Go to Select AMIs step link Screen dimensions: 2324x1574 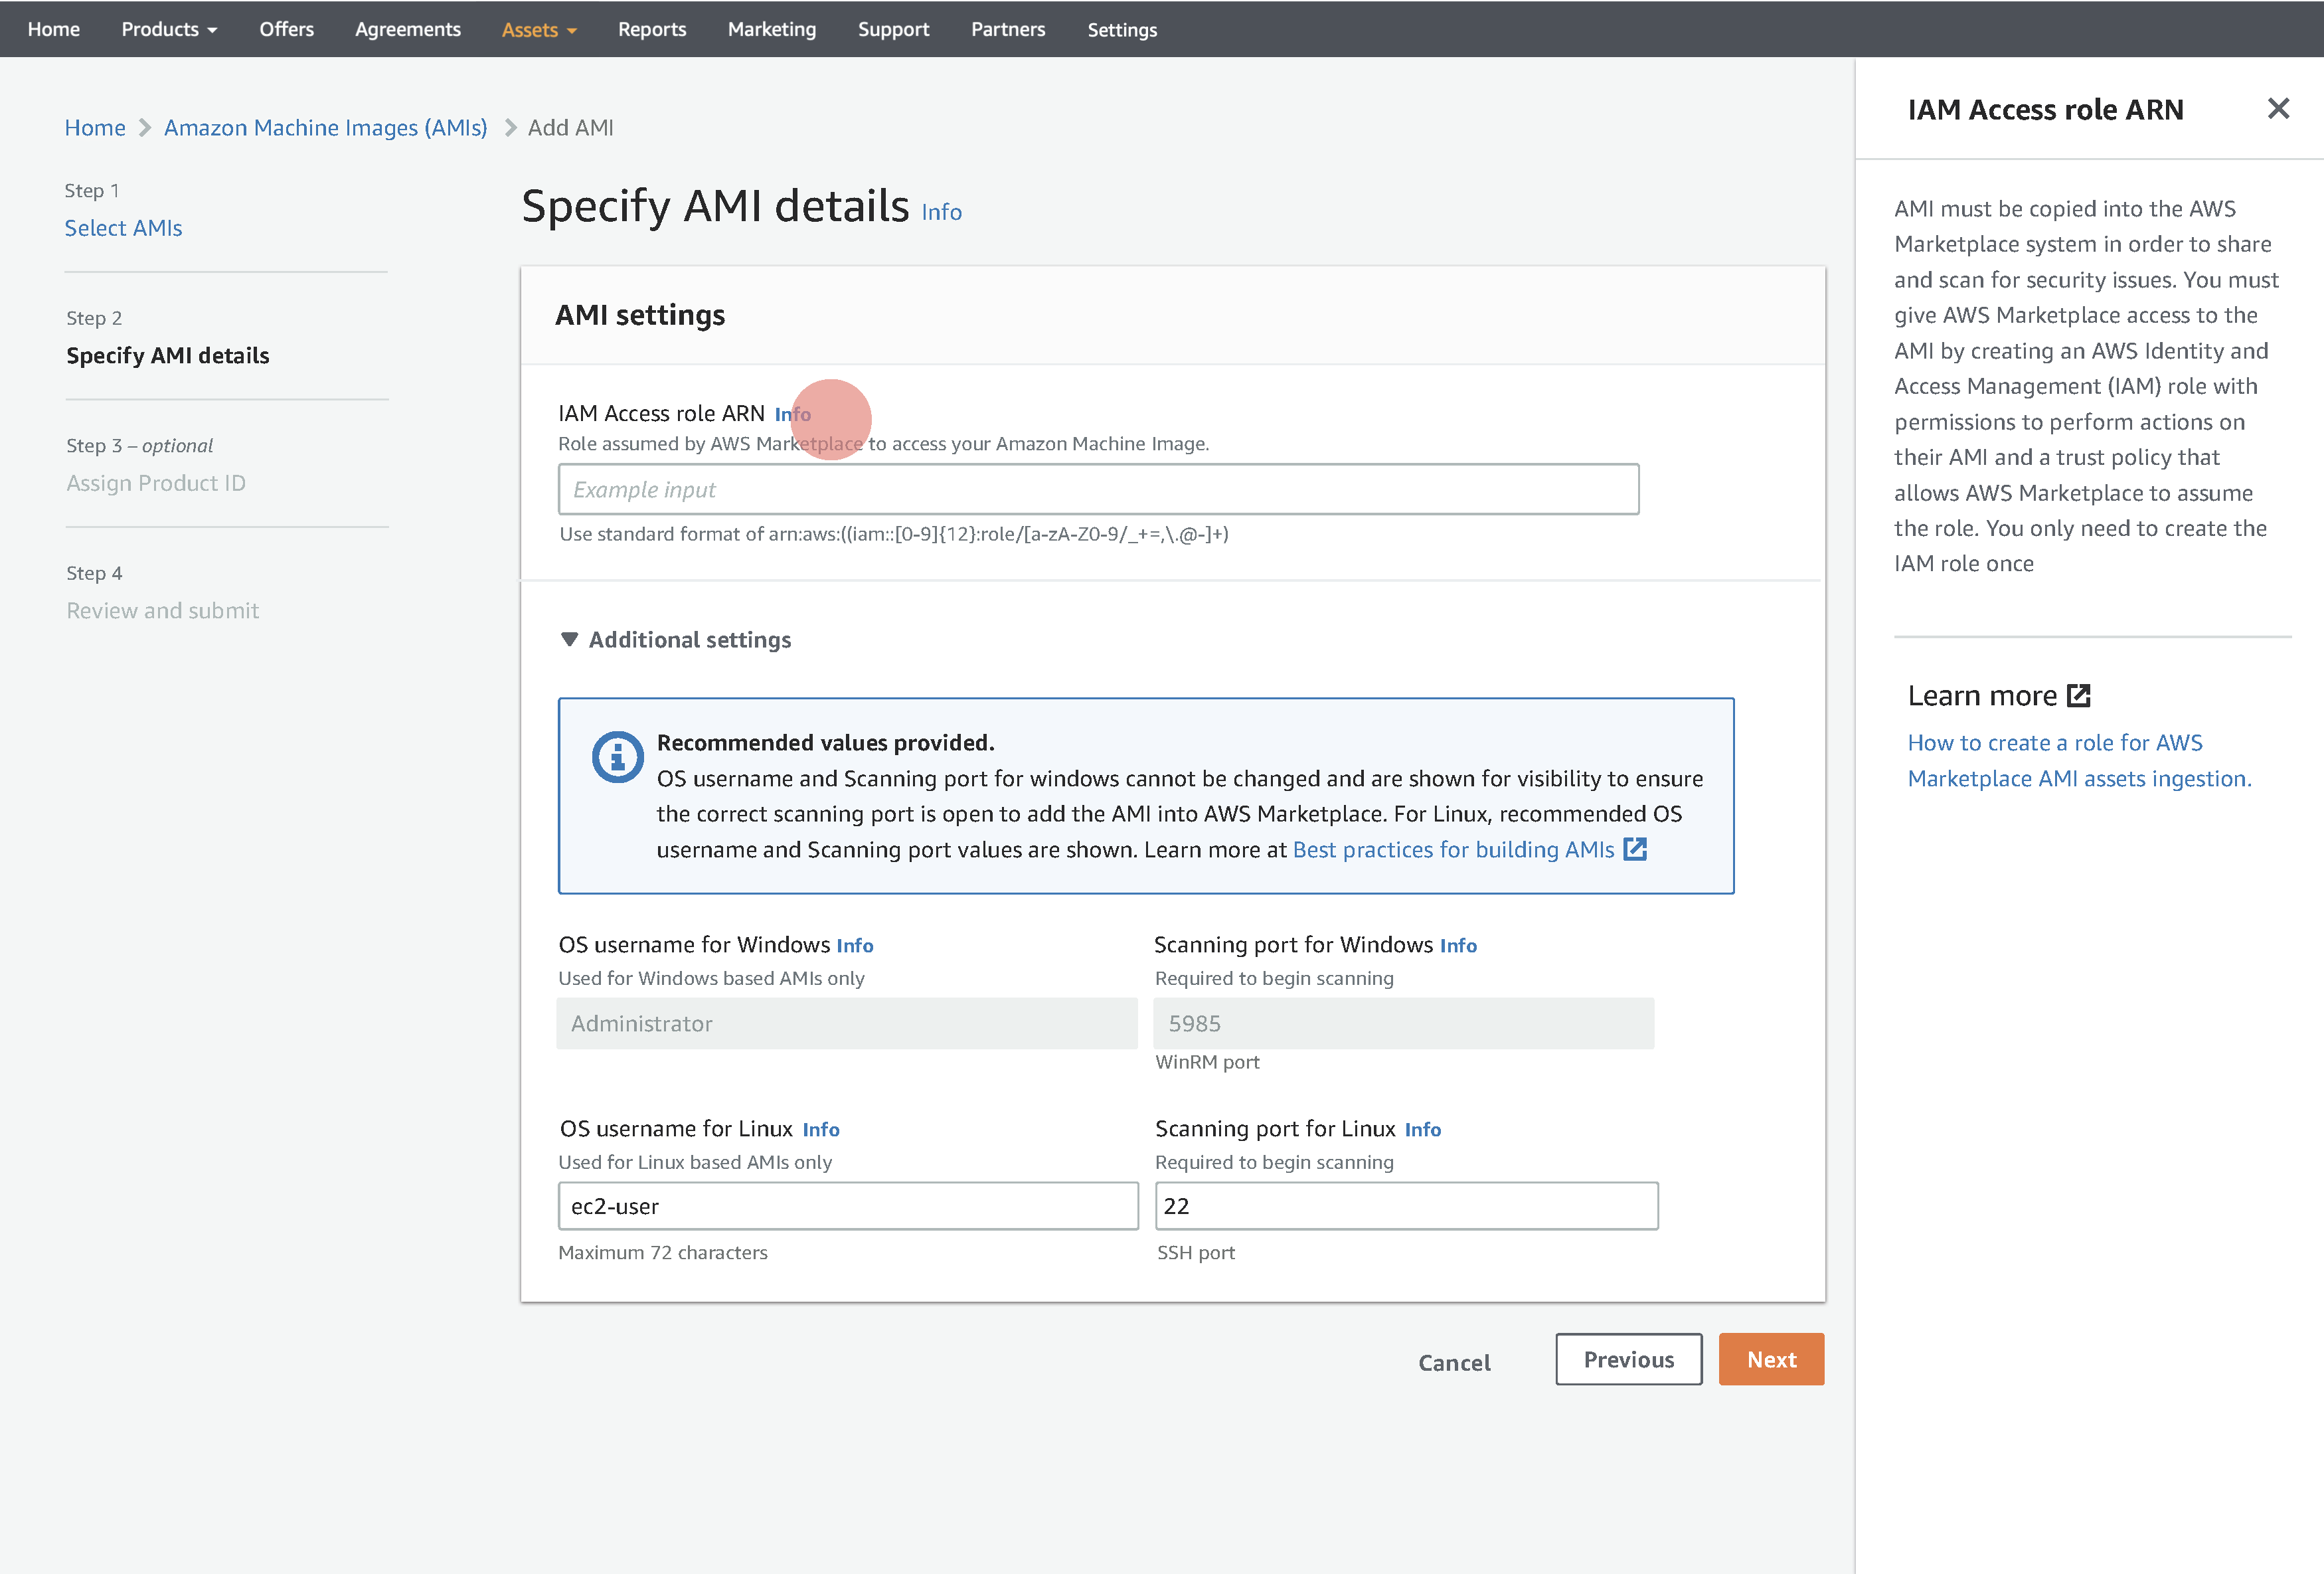pos(123,228)
